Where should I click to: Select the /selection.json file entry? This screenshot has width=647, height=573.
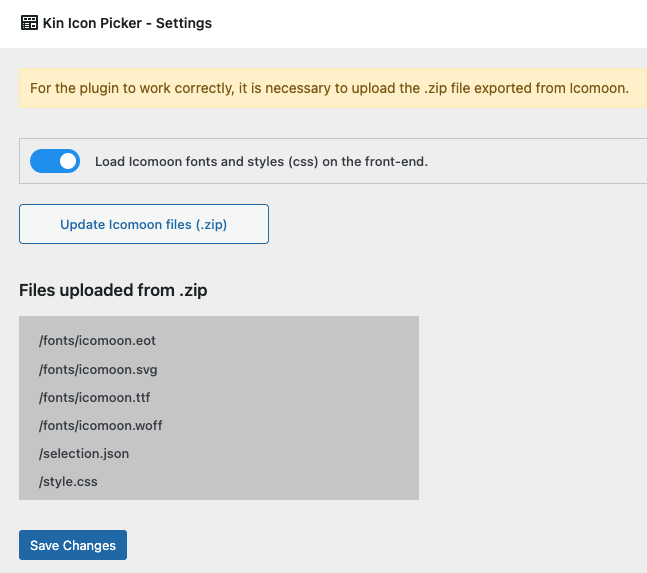(84, 454)
